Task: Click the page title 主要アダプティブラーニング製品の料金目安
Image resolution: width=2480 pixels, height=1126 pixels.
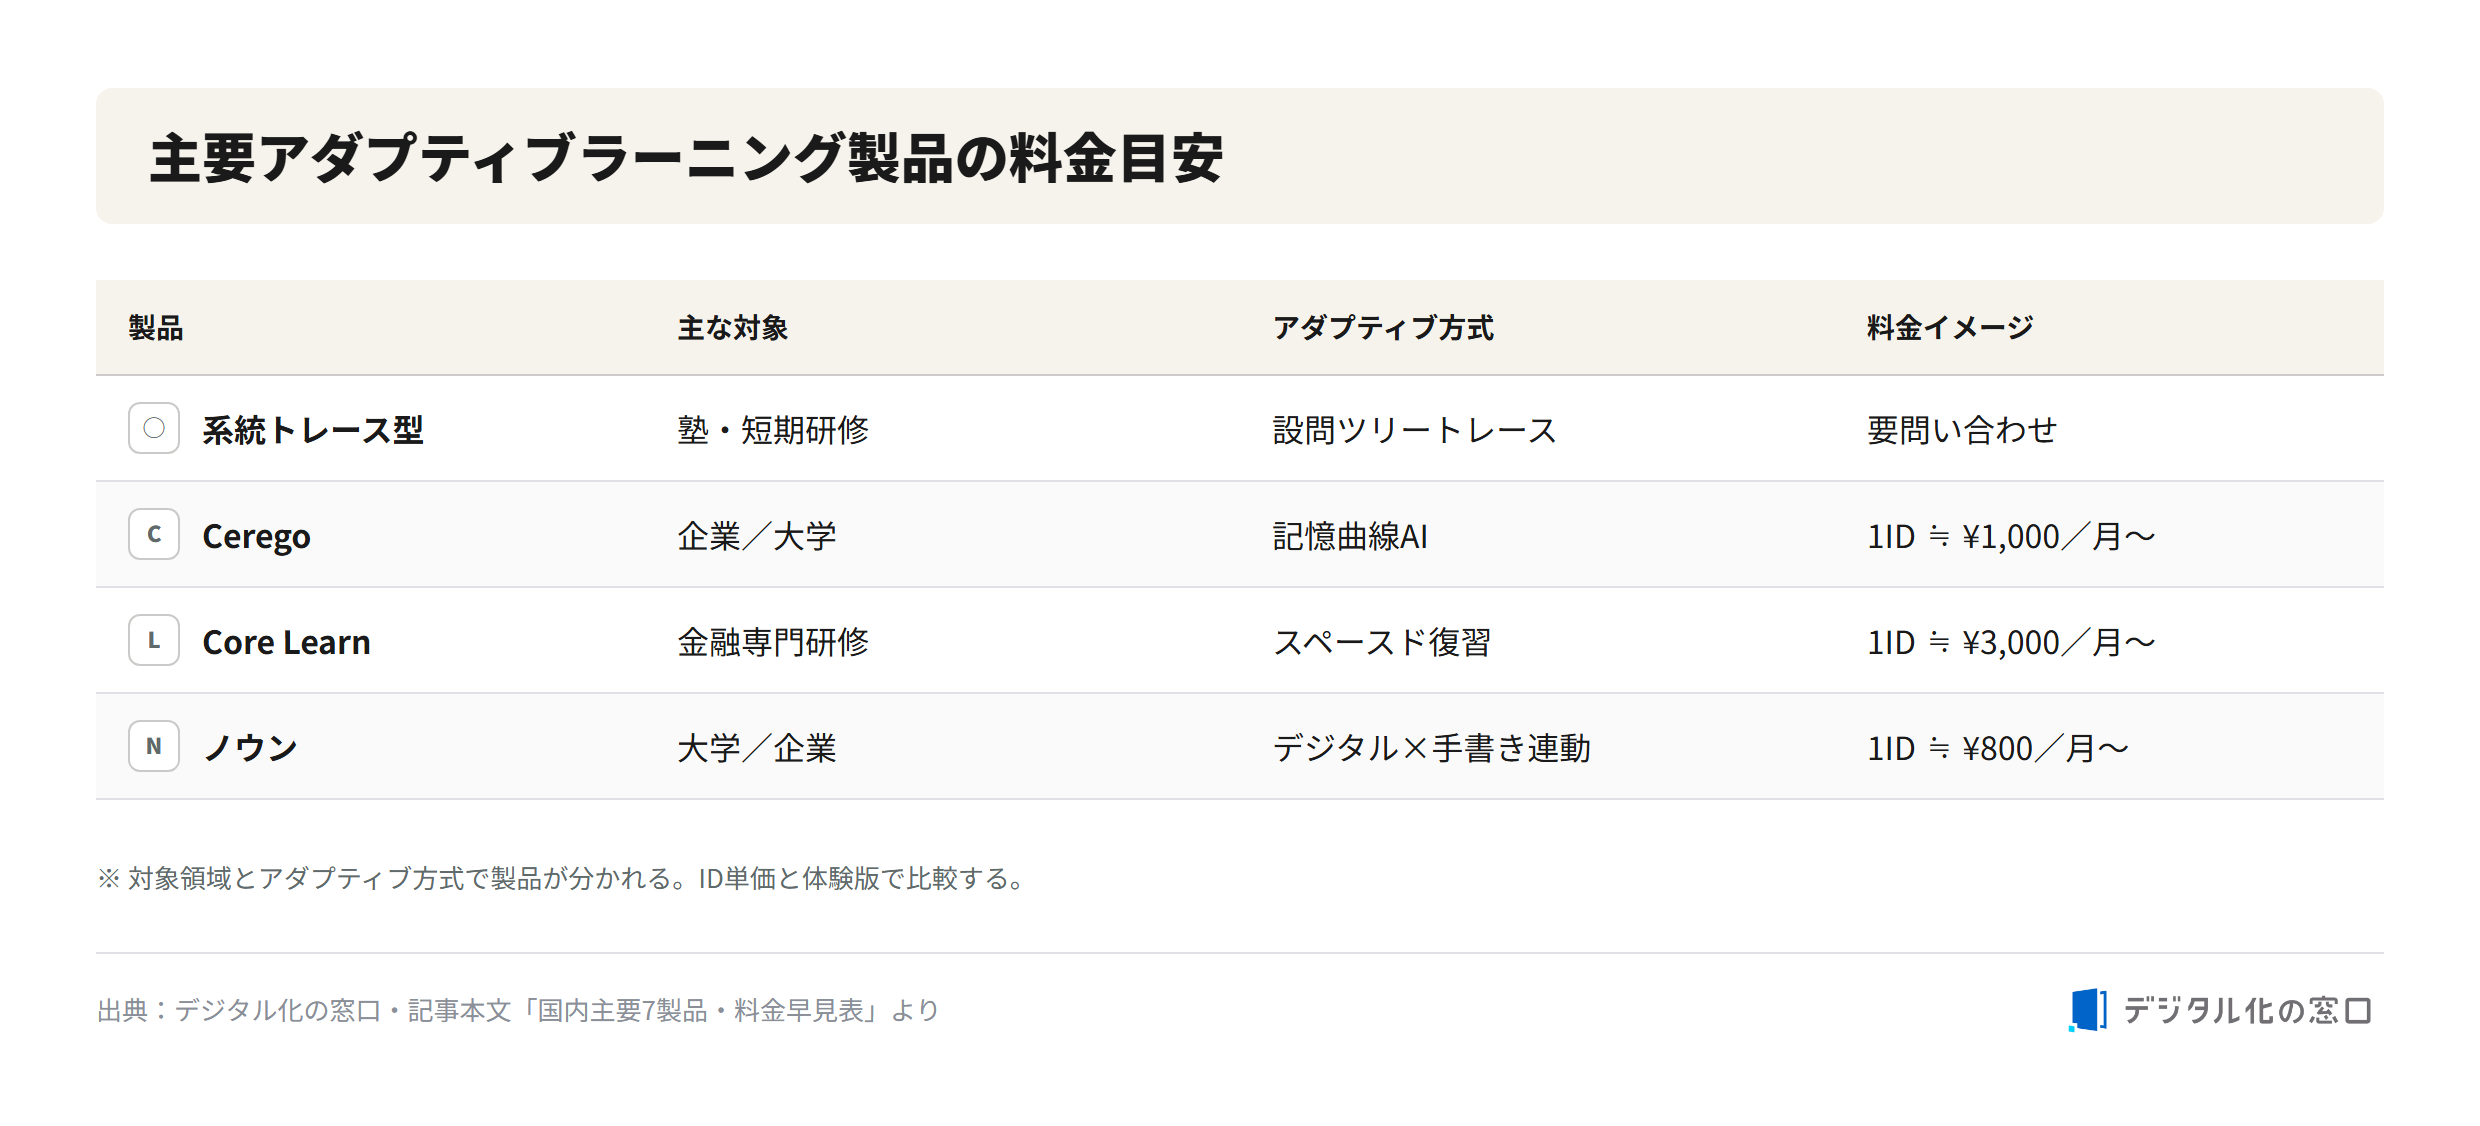Action: pyautogui.click(x=686, y=158)
